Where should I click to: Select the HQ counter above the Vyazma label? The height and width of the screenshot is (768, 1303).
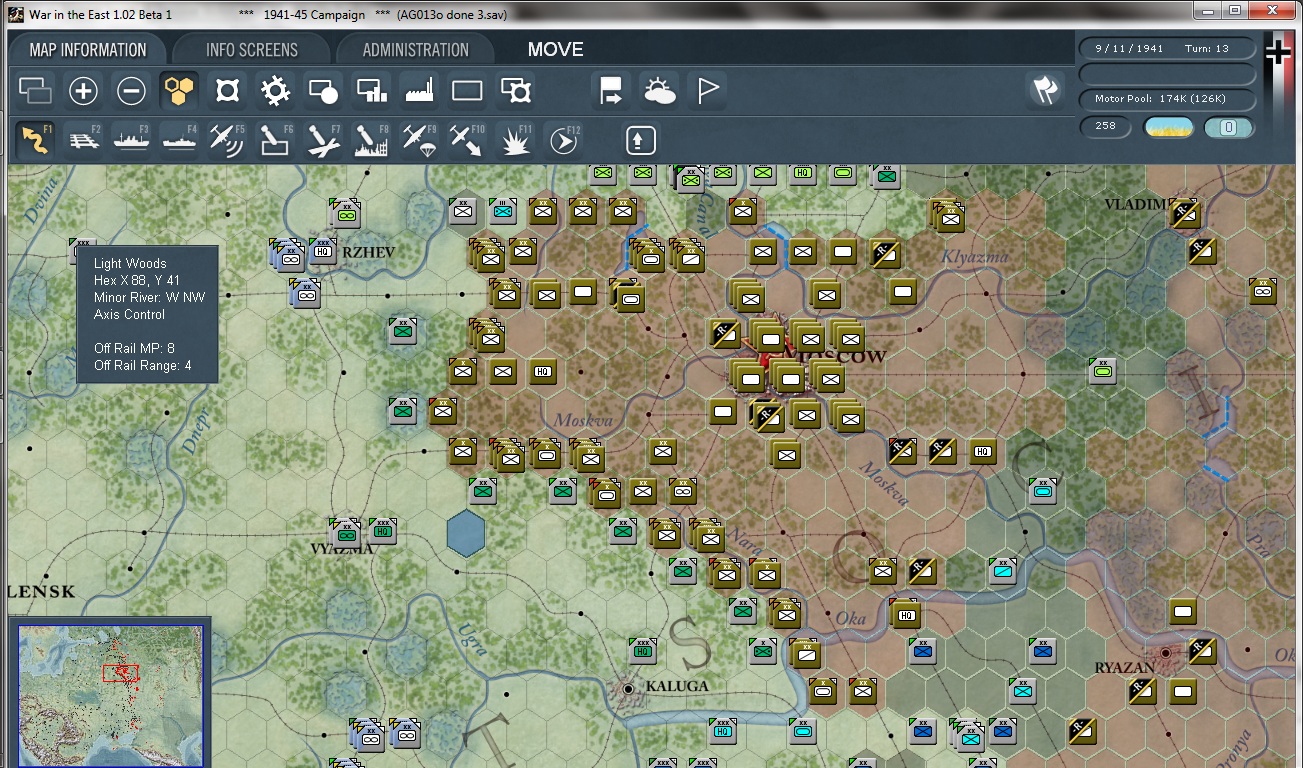coord(383,531)
